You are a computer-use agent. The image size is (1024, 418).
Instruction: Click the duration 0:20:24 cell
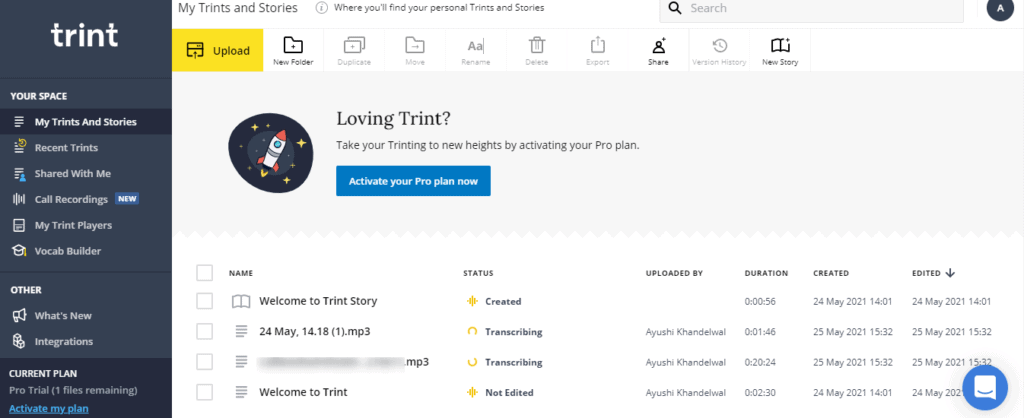point(760,362)
